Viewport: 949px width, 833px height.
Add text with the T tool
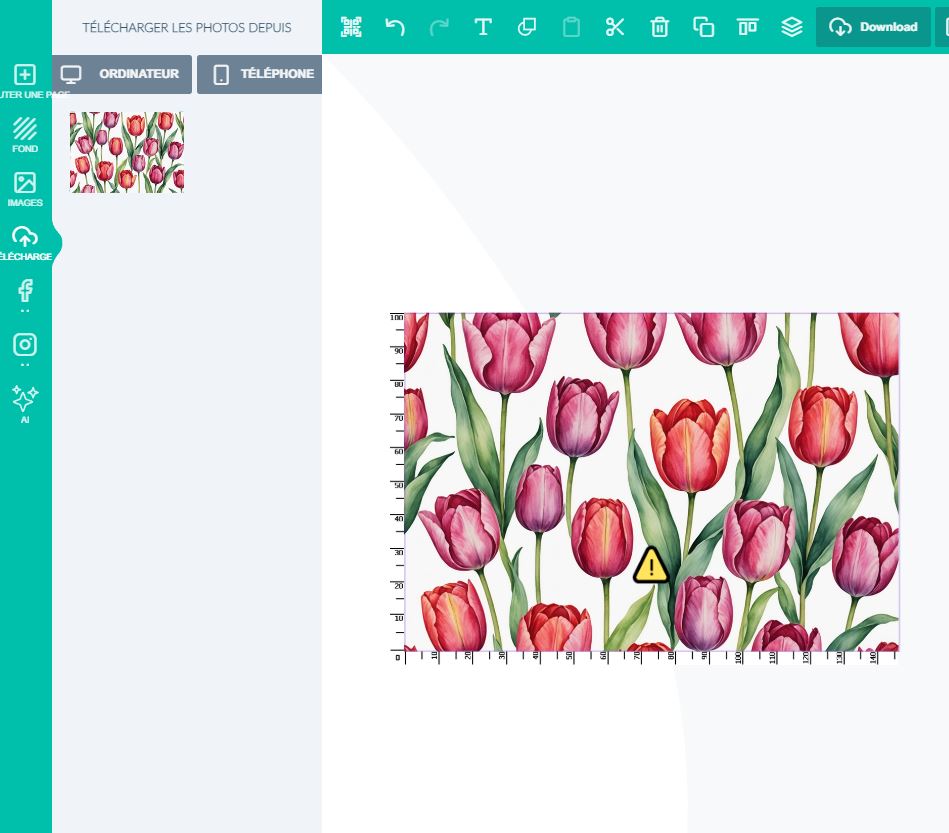point(483,27)
